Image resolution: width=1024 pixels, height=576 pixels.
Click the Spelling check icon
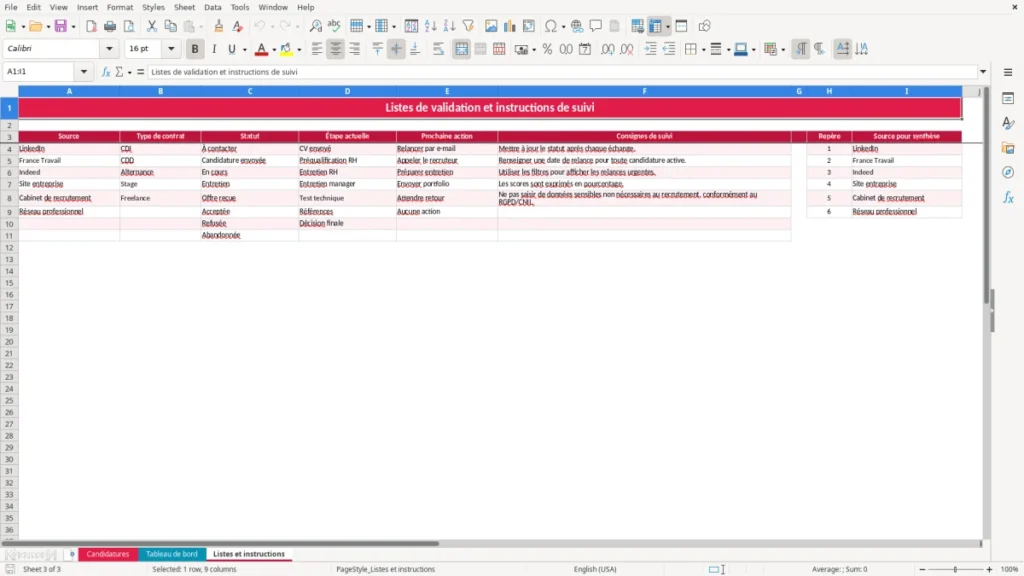(x=334, y=26)
